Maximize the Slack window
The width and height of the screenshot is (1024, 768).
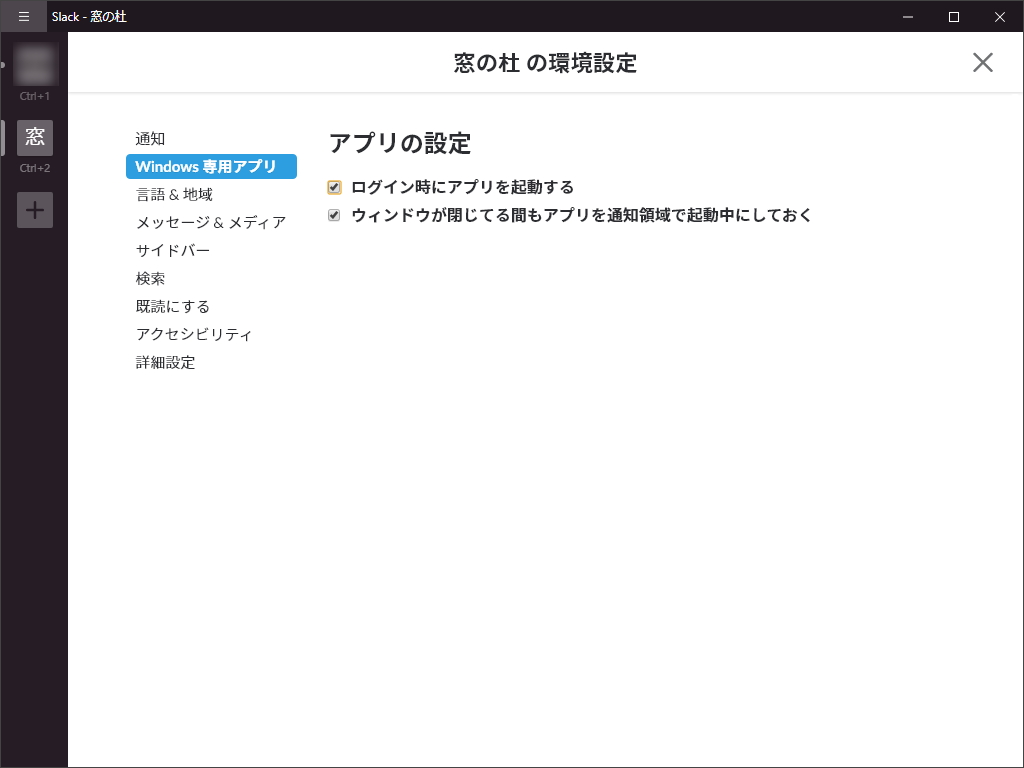tap(953, 16)
